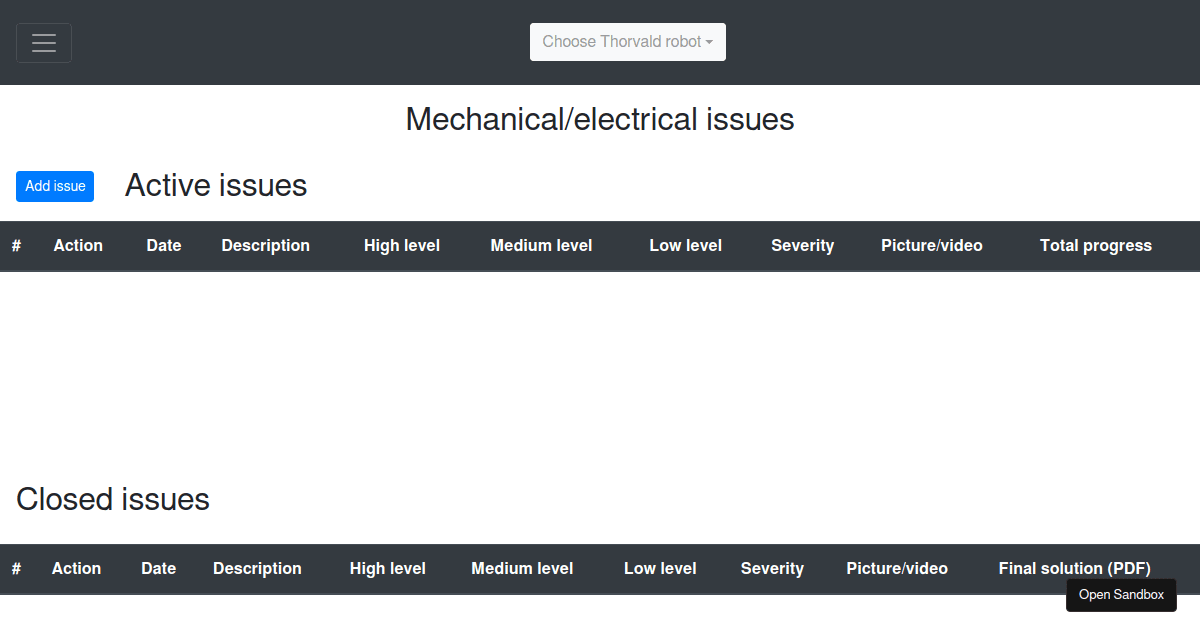Click the # header in Closed issues

click(16, 568)
